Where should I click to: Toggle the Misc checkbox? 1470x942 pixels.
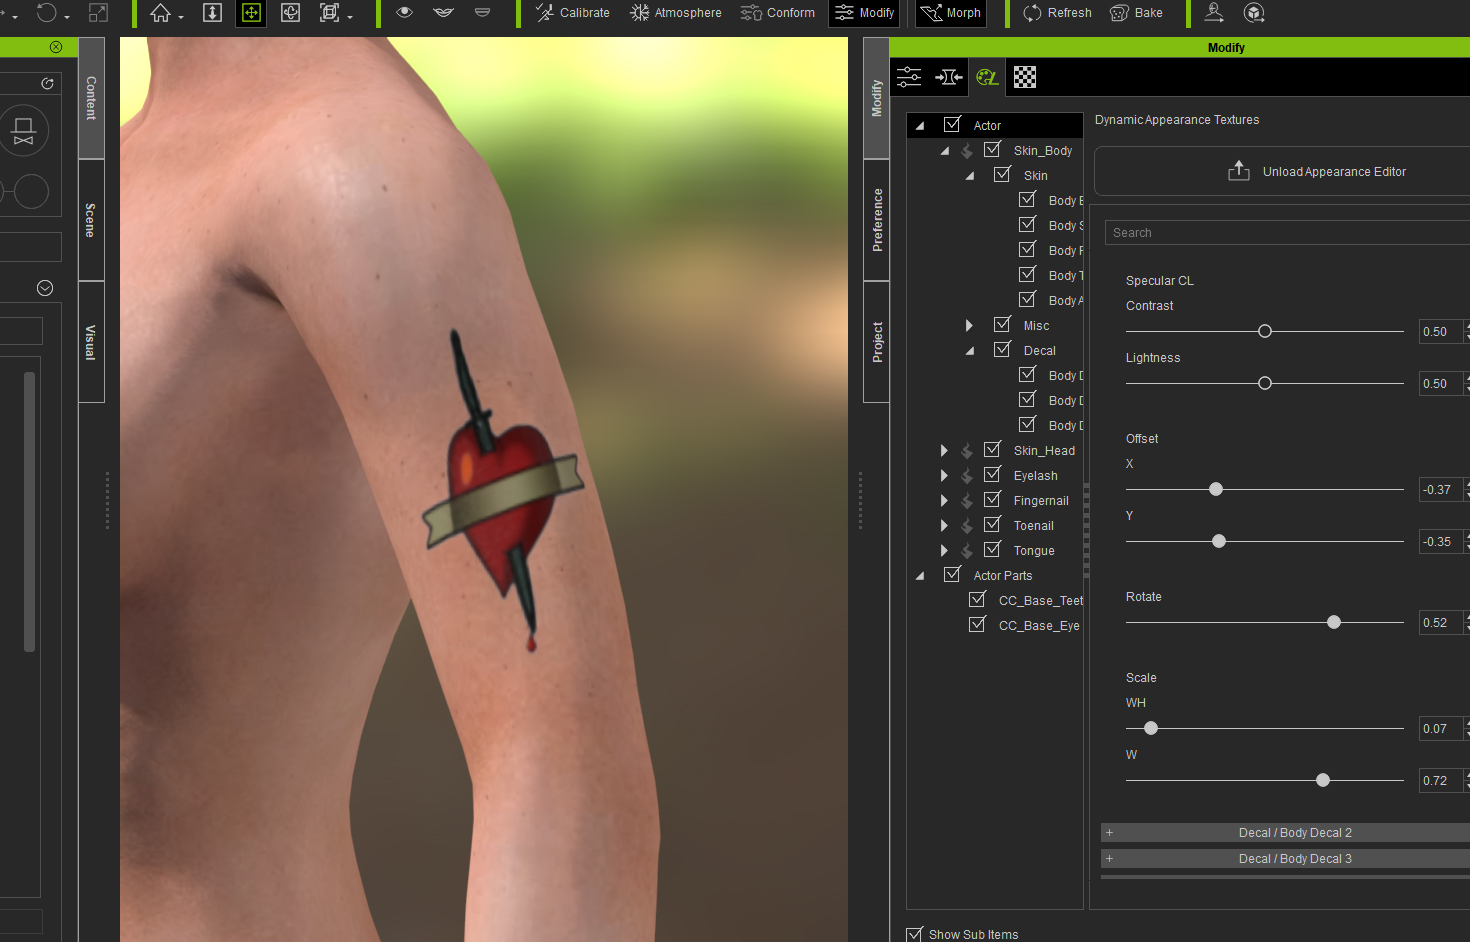pos(1002,324)
